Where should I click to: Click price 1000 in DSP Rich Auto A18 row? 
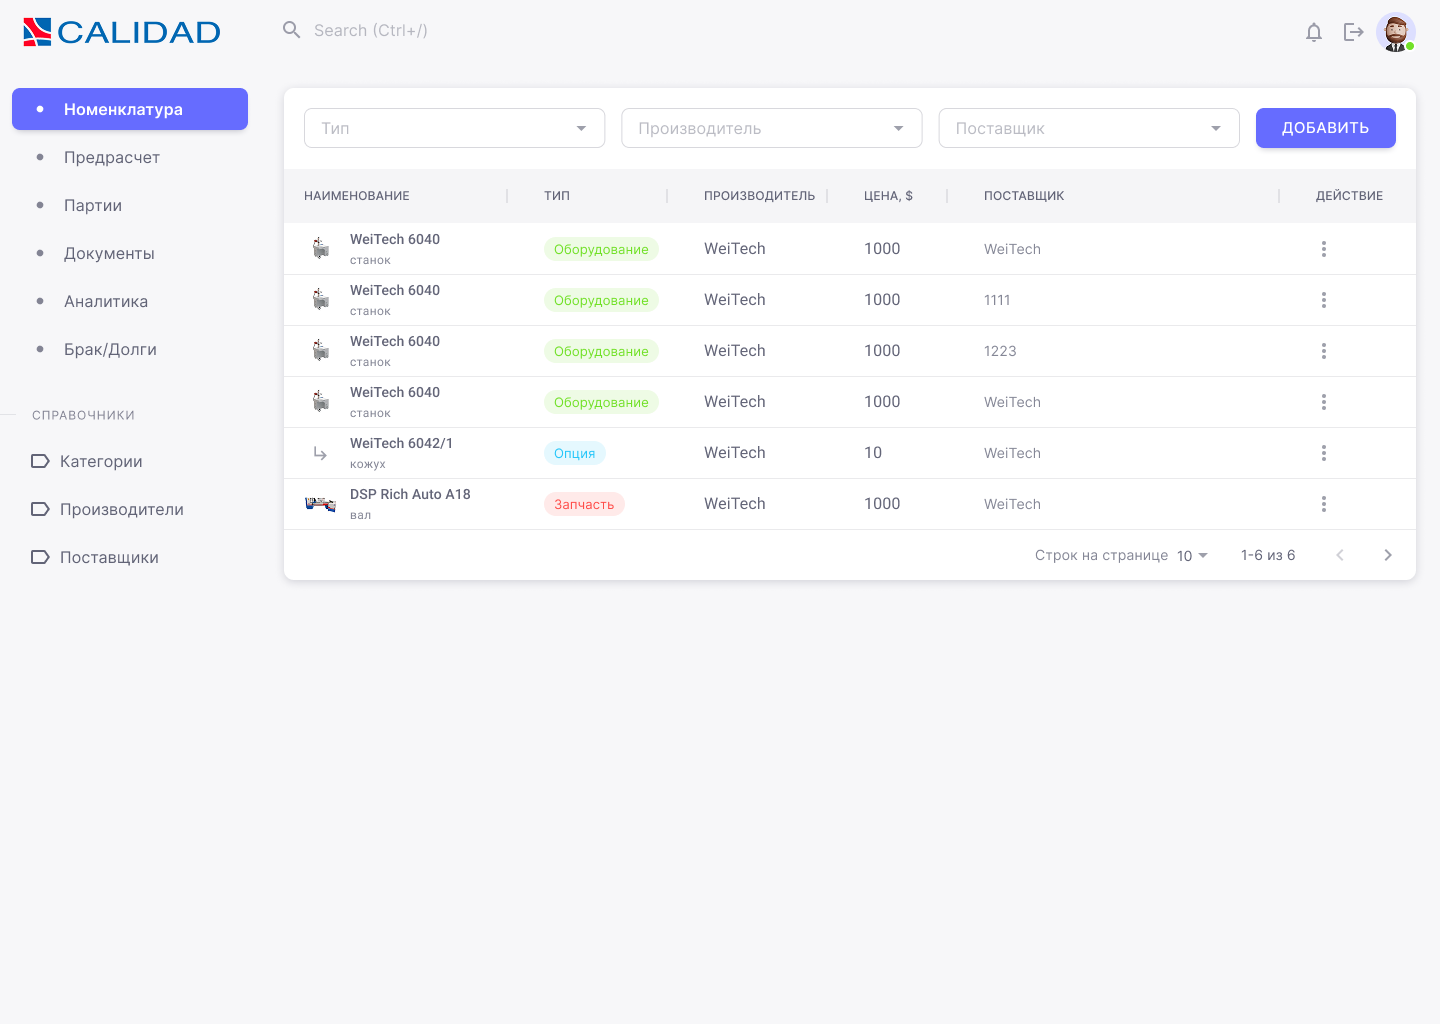(882, 504)
